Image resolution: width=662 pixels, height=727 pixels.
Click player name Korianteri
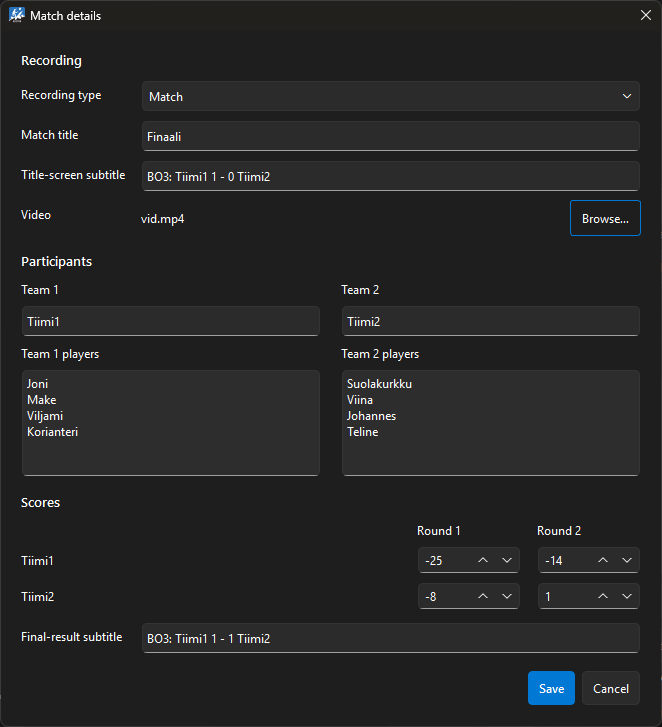(52, 432)
